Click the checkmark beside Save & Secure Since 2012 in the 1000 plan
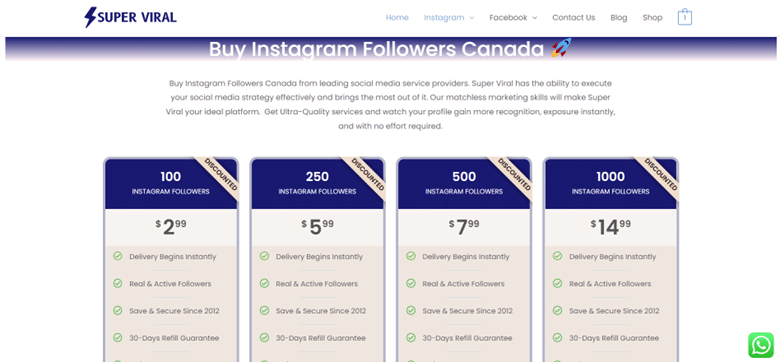The image size is (780, 362). (558, 310)
